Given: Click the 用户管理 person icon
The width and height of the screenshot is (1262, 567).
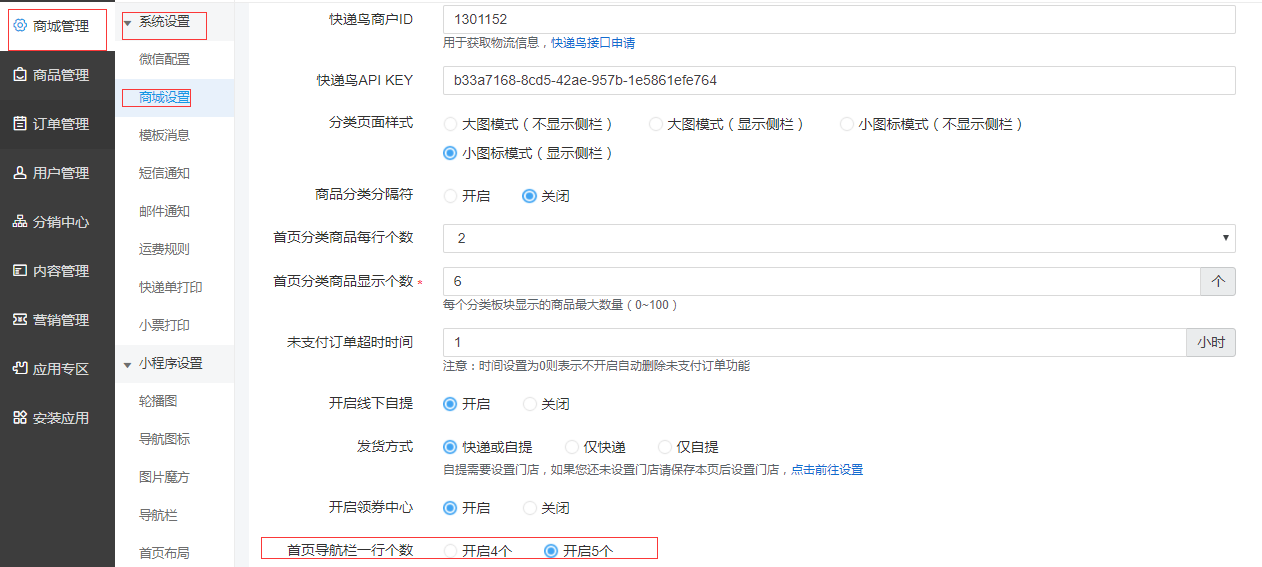Looking at the screenshot, I should [x=20, y=173].
